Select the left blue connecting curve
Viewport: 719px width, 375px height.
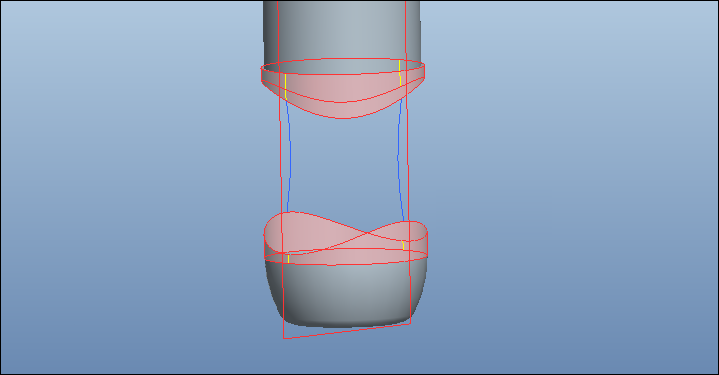(x=289, y=156)
